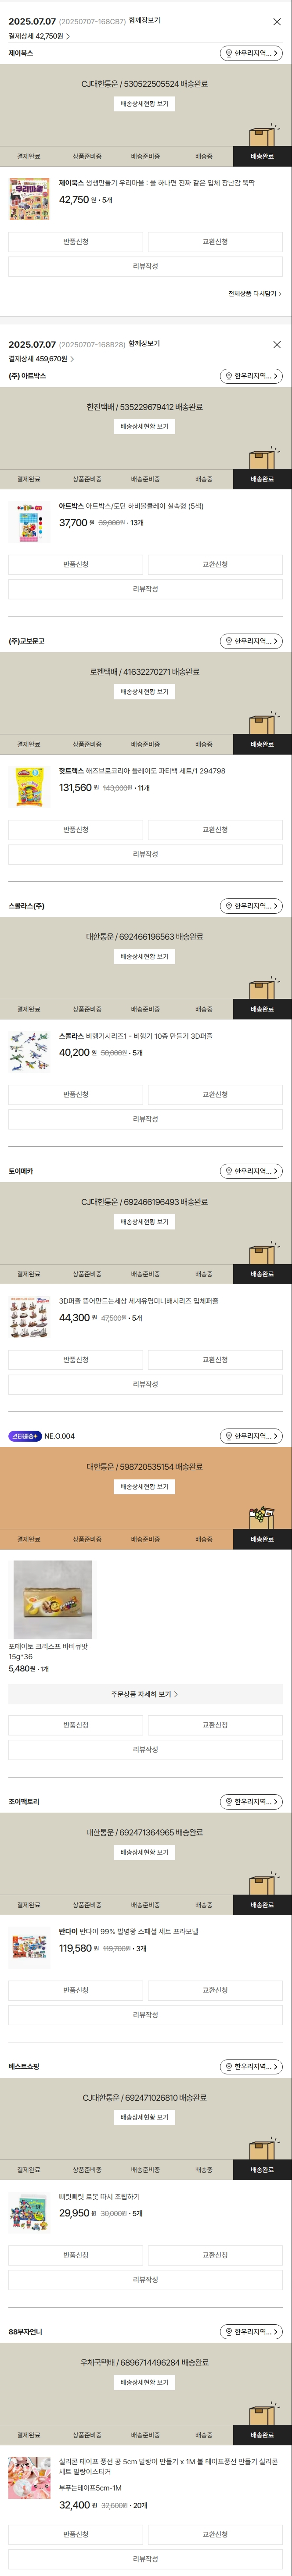
Task: Open the 포테이토 크리스프 snack image
Action: click(x=52, y=1599)
